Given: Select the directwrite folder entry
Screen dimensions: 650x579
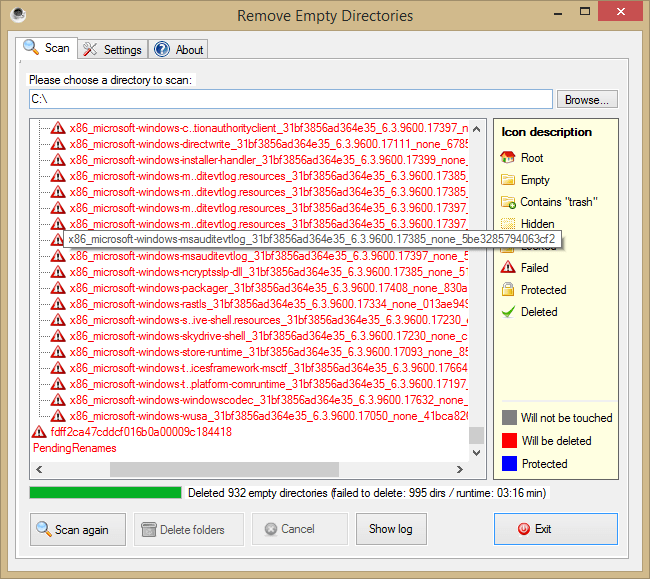Looking at the screenshot, I should (x=269, y=144).
